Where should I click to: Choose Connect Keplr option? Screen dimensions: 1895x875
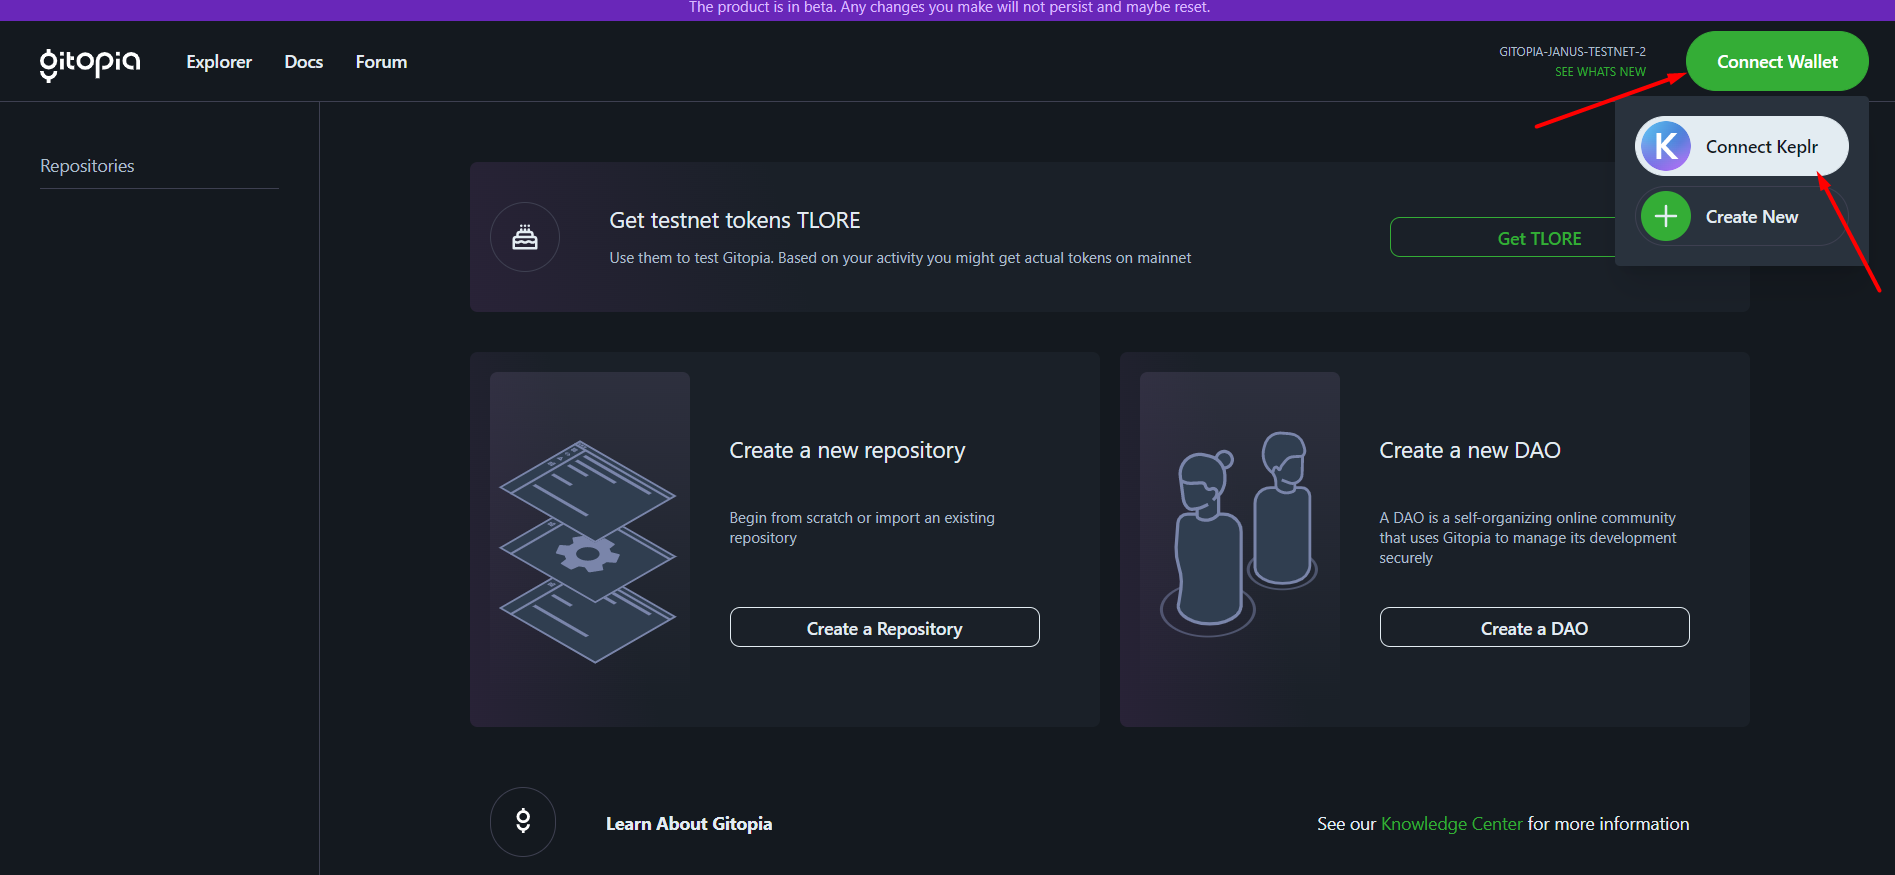point(1742,146)
